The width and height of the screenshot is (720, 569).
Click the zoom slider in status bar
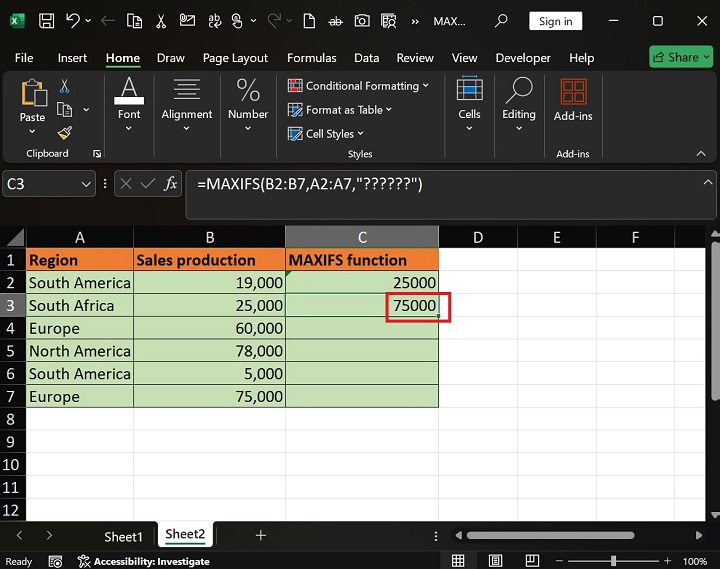(613, 561)
